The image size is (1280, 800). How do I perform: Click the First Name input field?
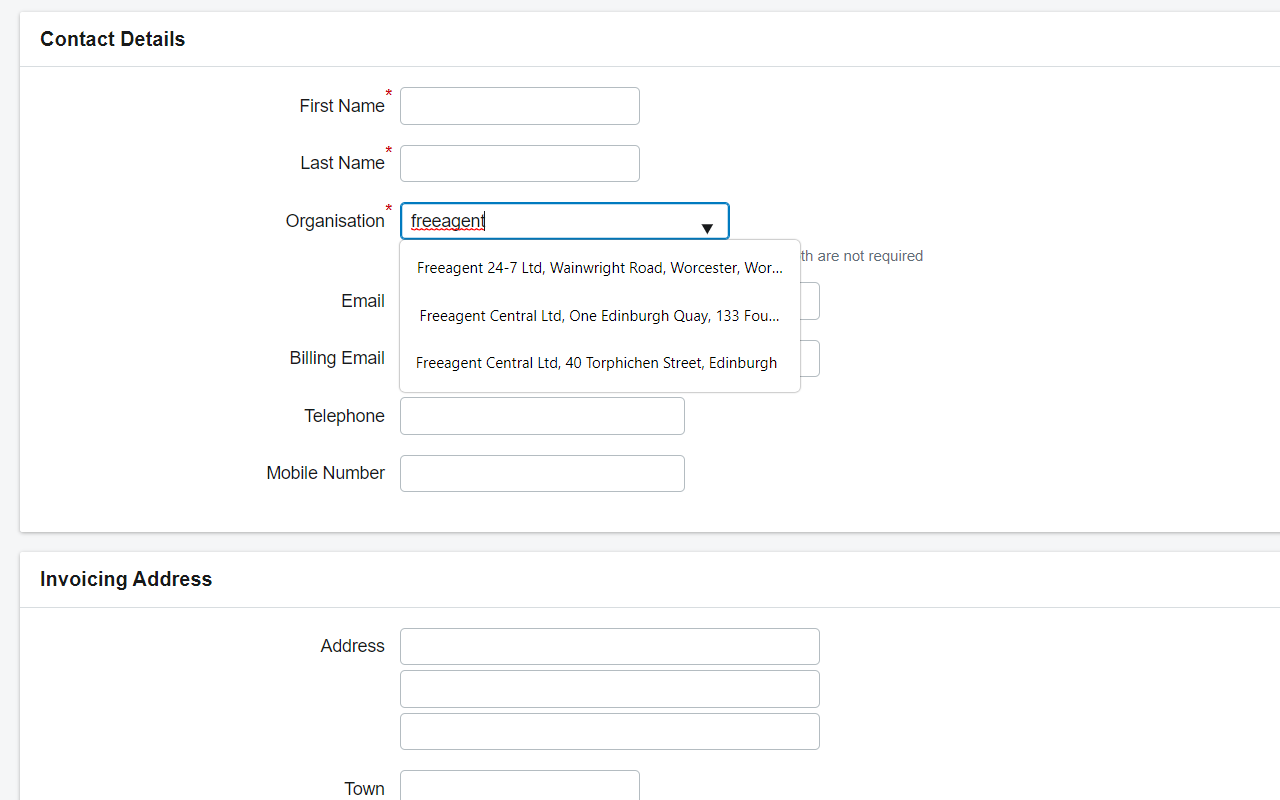(520, 106)
